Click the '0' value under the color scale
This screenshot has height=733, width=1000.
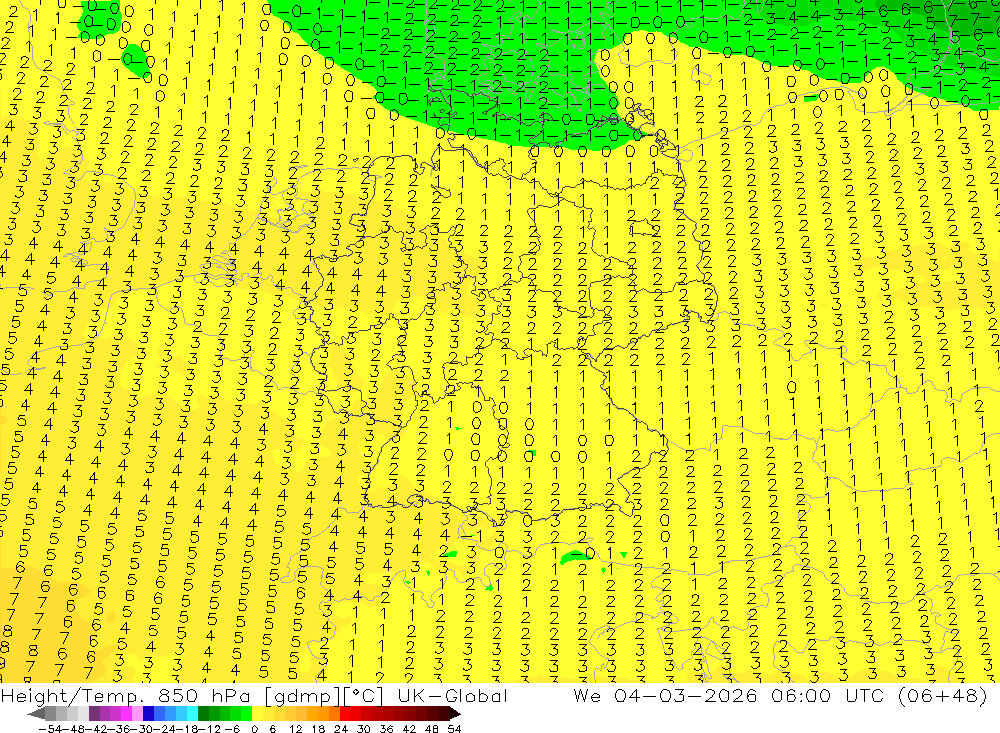(x=254, y=729)
